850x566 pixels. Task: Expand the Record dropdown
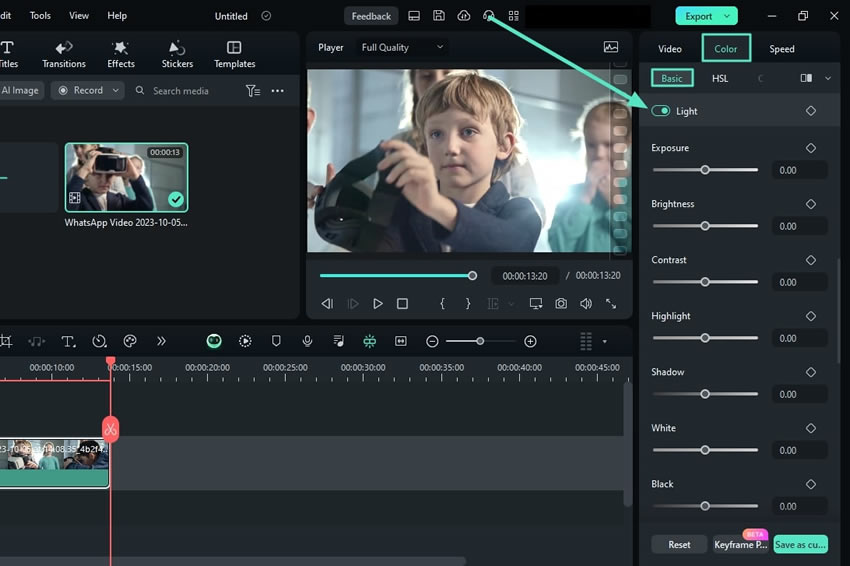(115, 91)
